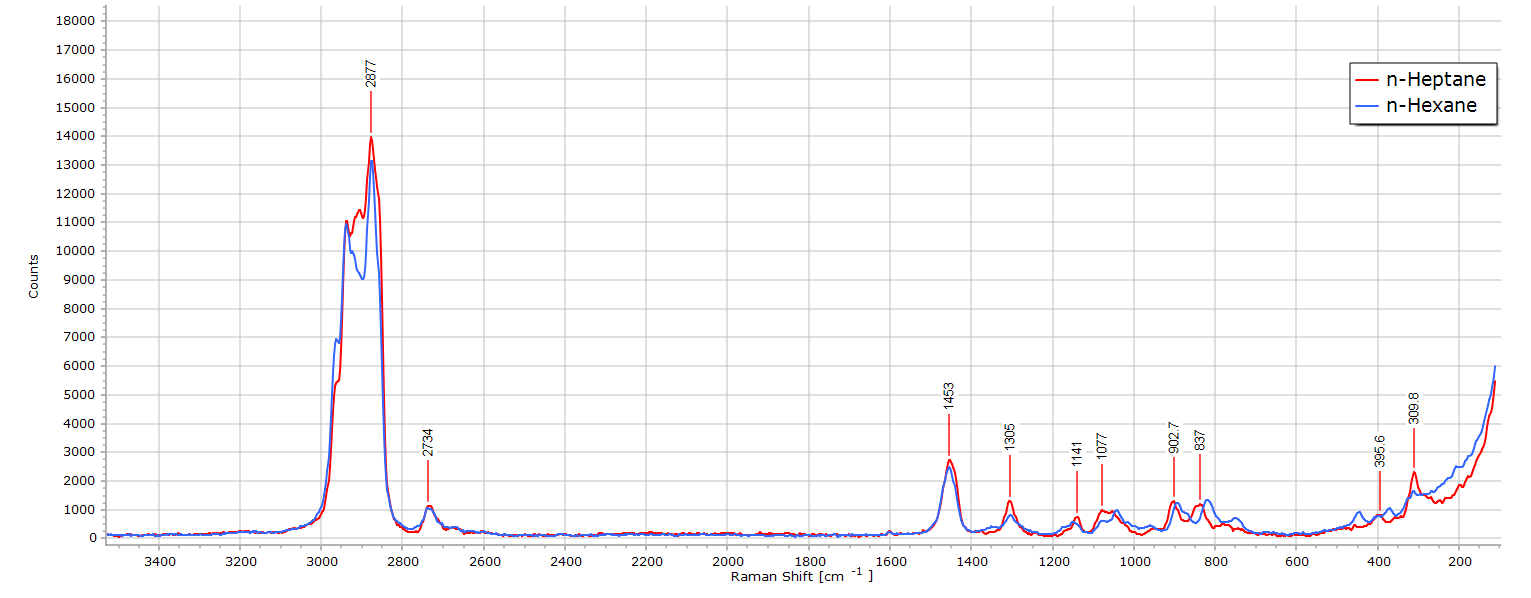Screen dimensions: 1531x598
Task: Click the red line swatch in legend
Action: pos(1366,79)
